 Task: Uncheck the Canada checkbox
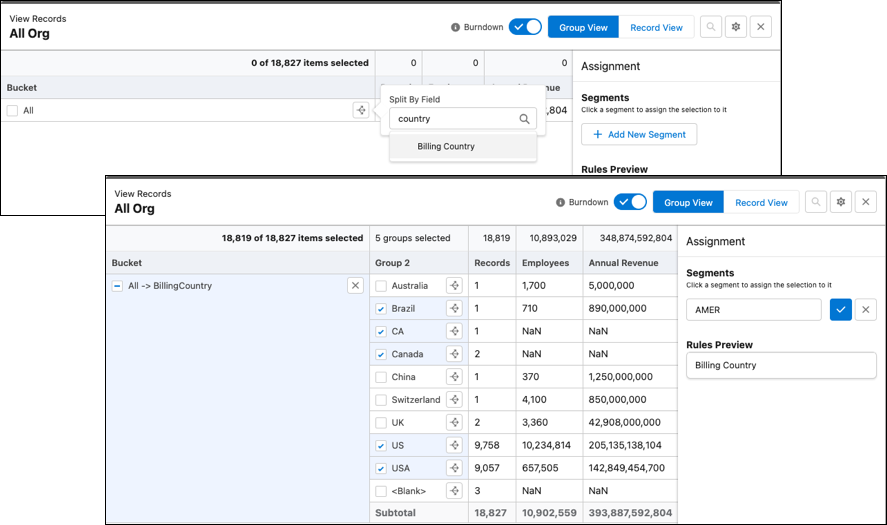pyautogui.click(x=381, y=355)
